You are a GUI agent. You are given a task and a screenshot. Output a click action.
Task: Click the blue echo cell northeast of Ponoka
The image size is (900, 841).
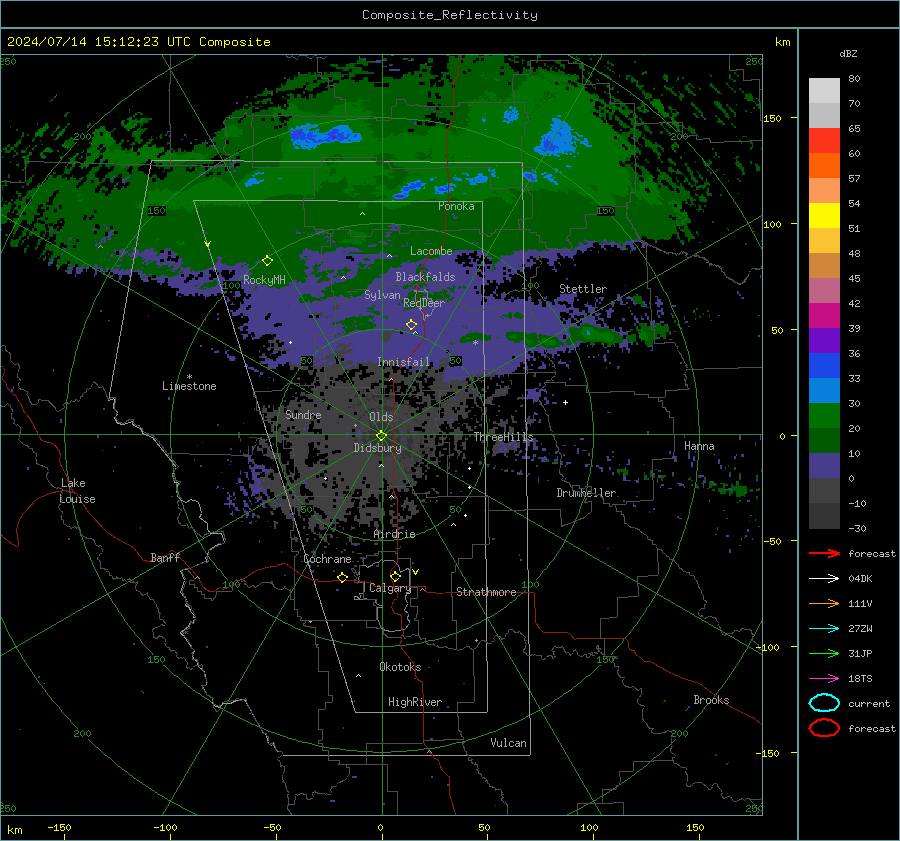tap(561, 138)
